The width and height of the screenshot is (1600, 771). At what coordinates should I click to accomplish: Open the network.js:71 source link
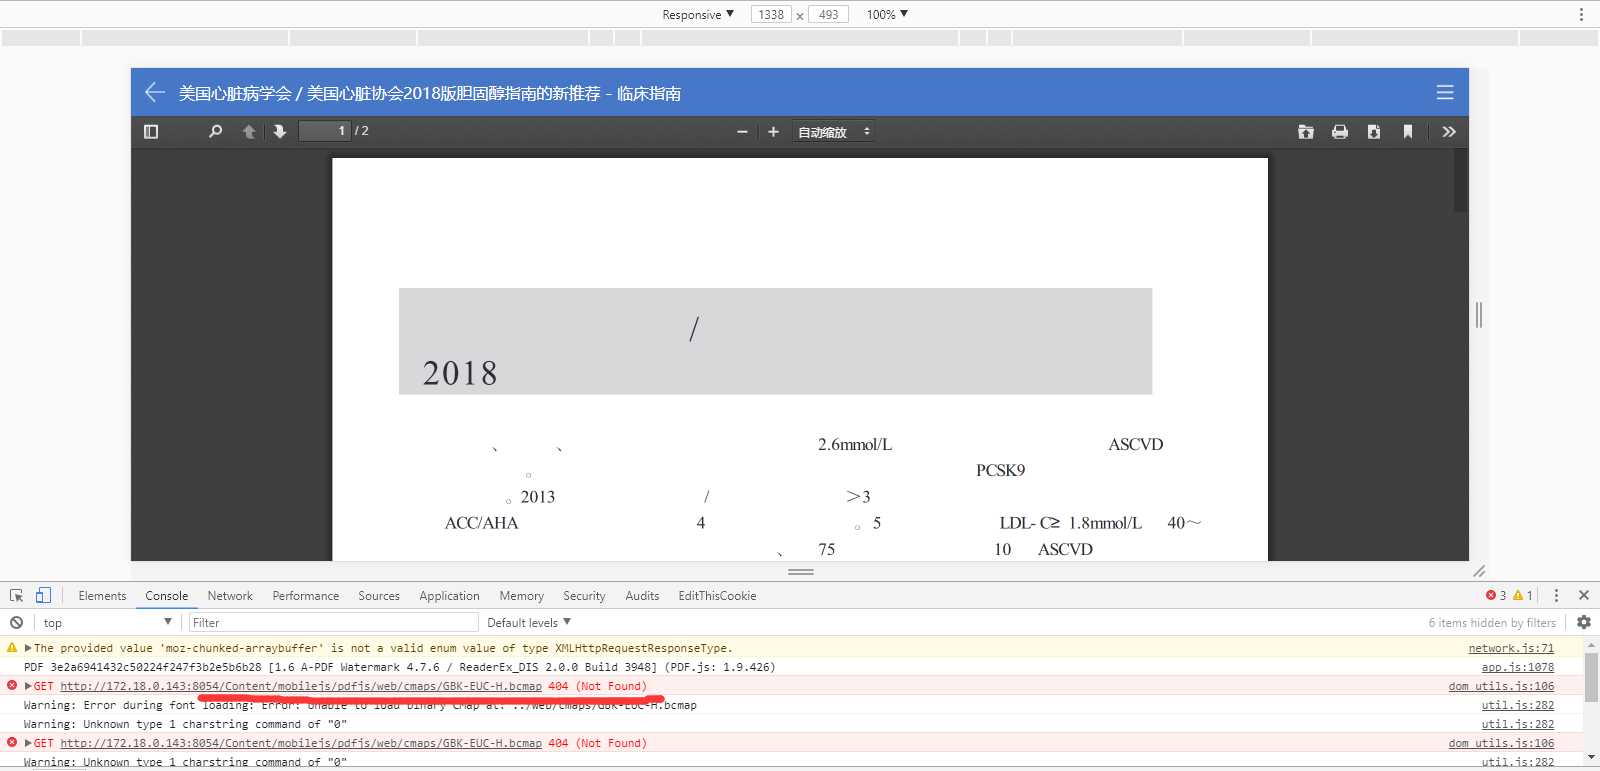point(1511,648)
